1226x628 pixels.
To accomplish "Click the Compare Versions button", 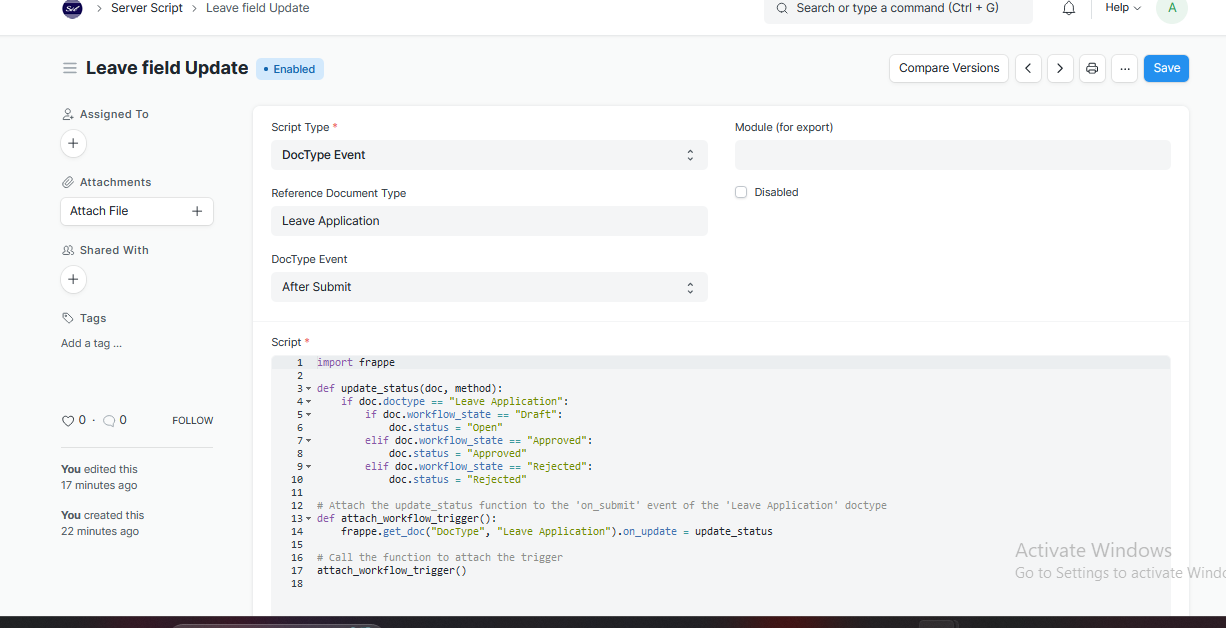I will (x=948, y=68).
